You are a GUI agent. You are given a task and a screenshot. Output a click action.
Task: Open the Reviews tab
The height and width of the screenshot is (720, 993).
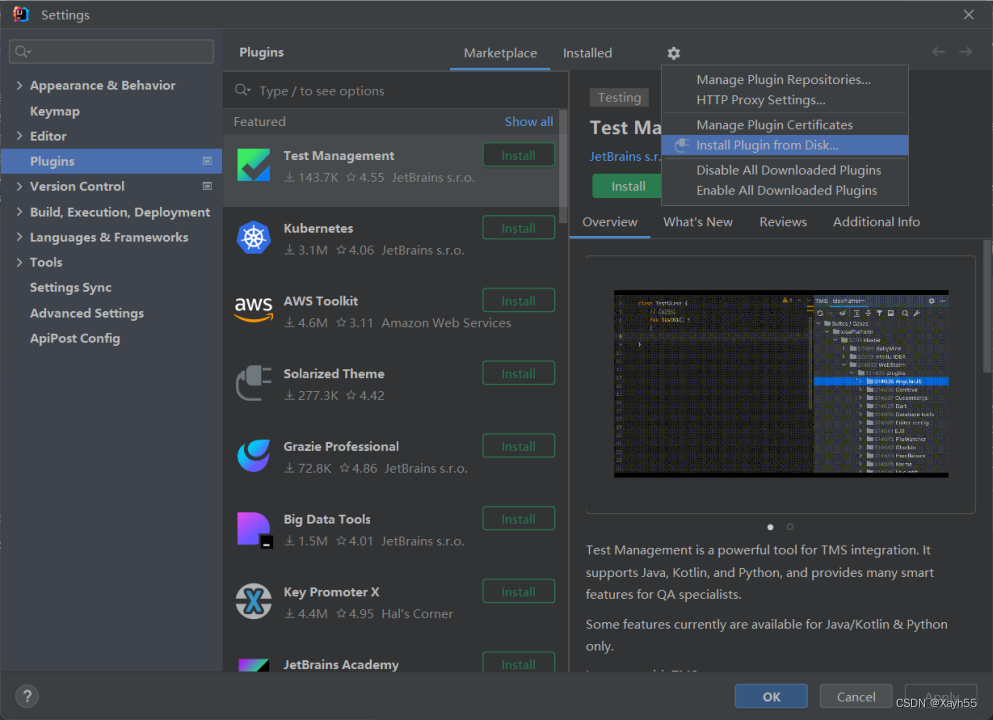pos(783,222)
